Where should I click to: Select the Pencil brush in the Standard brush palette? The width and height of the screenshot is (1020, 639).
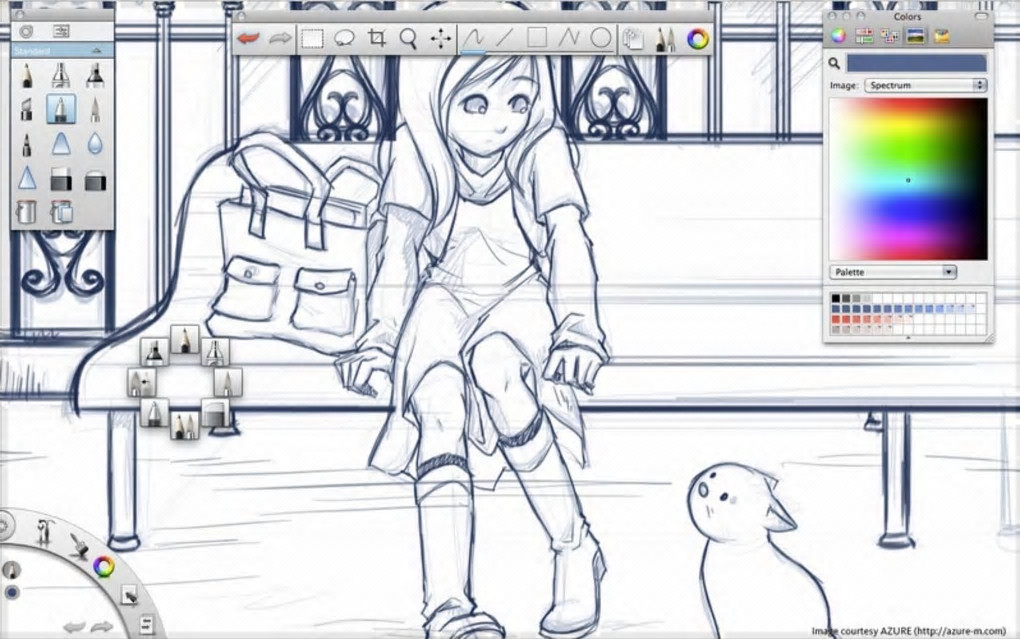[27, 76]
